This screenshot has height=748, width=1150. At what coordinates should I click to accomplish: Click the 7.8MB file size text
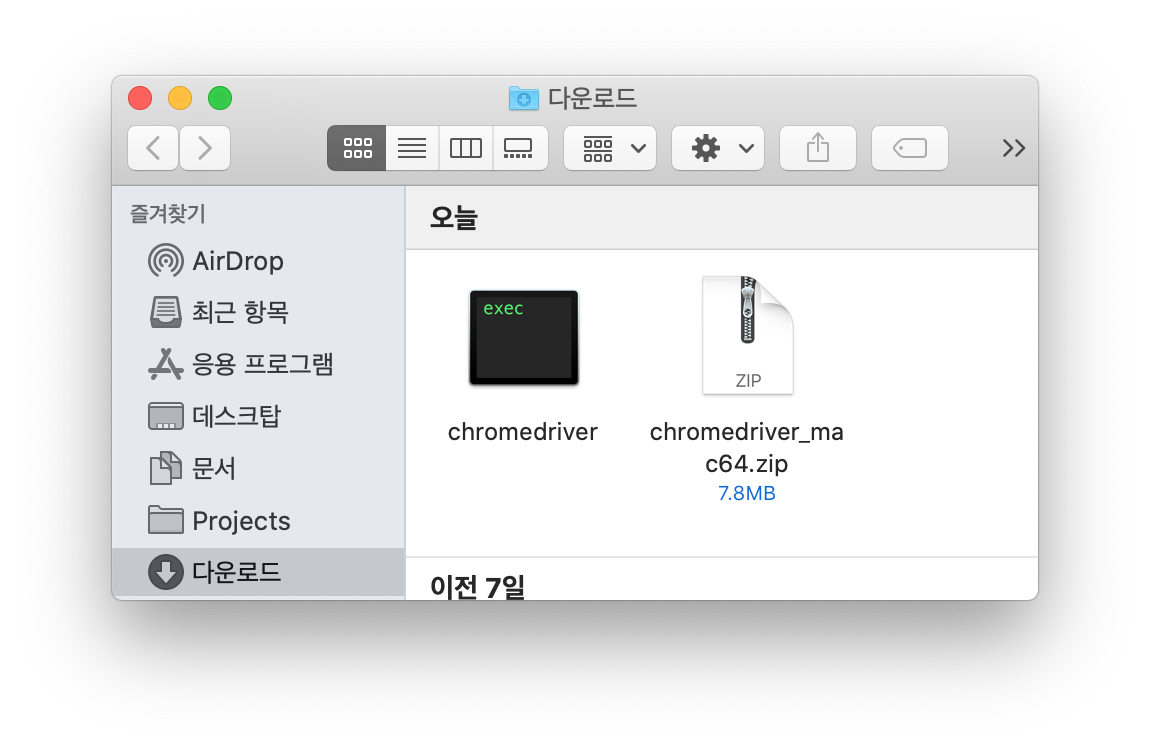click(747, 493)
